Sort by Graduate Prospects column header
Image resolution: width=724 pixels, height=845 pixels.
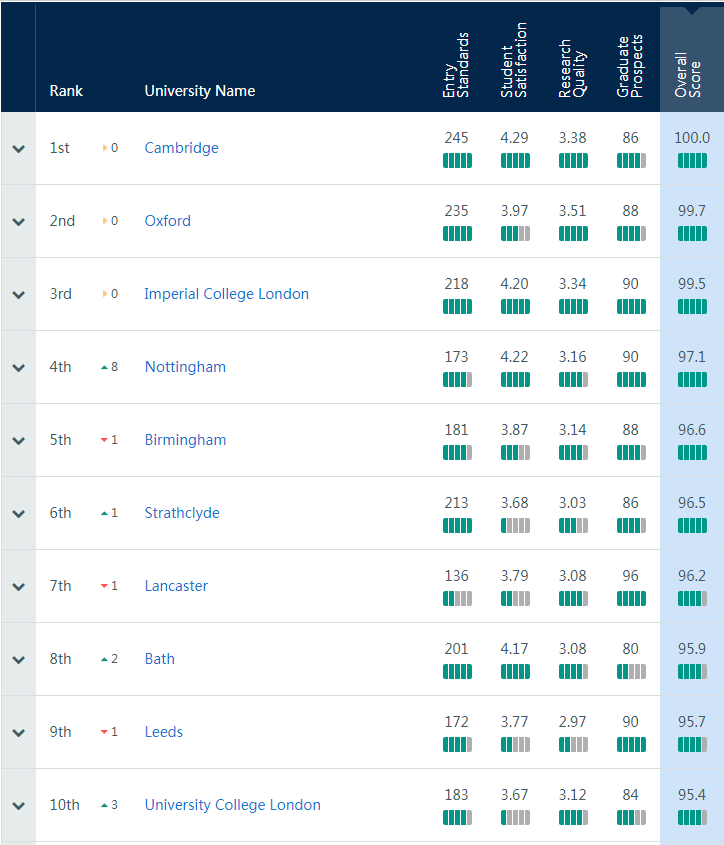click(x=630, y=66)
